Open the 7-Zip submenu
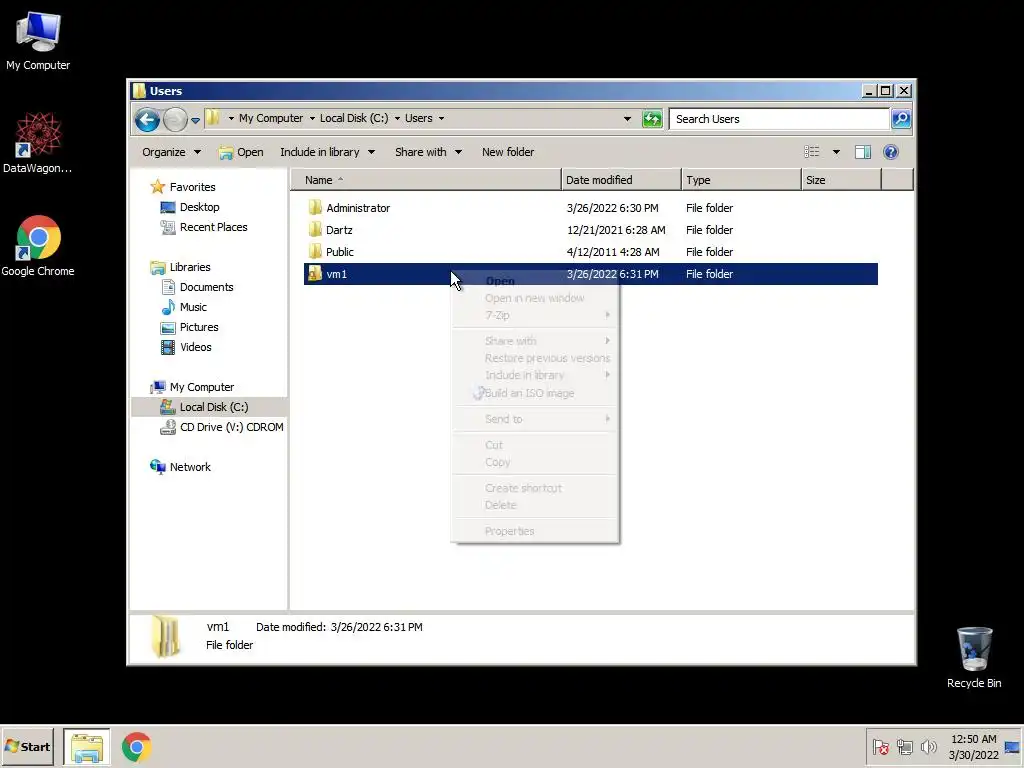1024x768 pixels. (x=535, y=315)
